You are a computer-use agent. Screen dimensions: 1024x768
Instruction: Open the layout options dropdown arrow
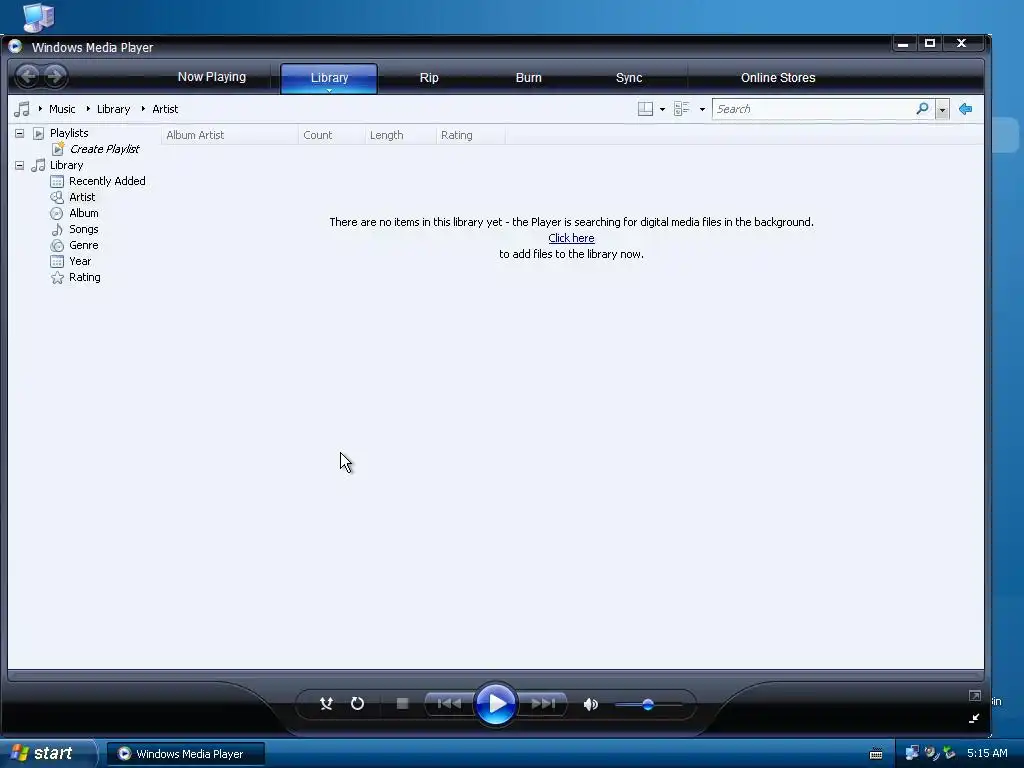[x=662, y=109]
